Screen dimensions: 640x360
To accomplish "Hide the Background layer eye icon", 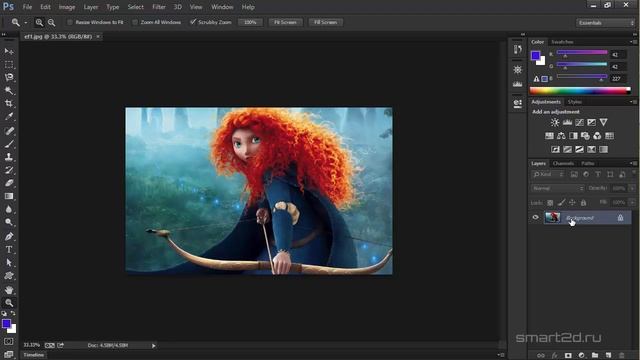I will pos(536,218).
